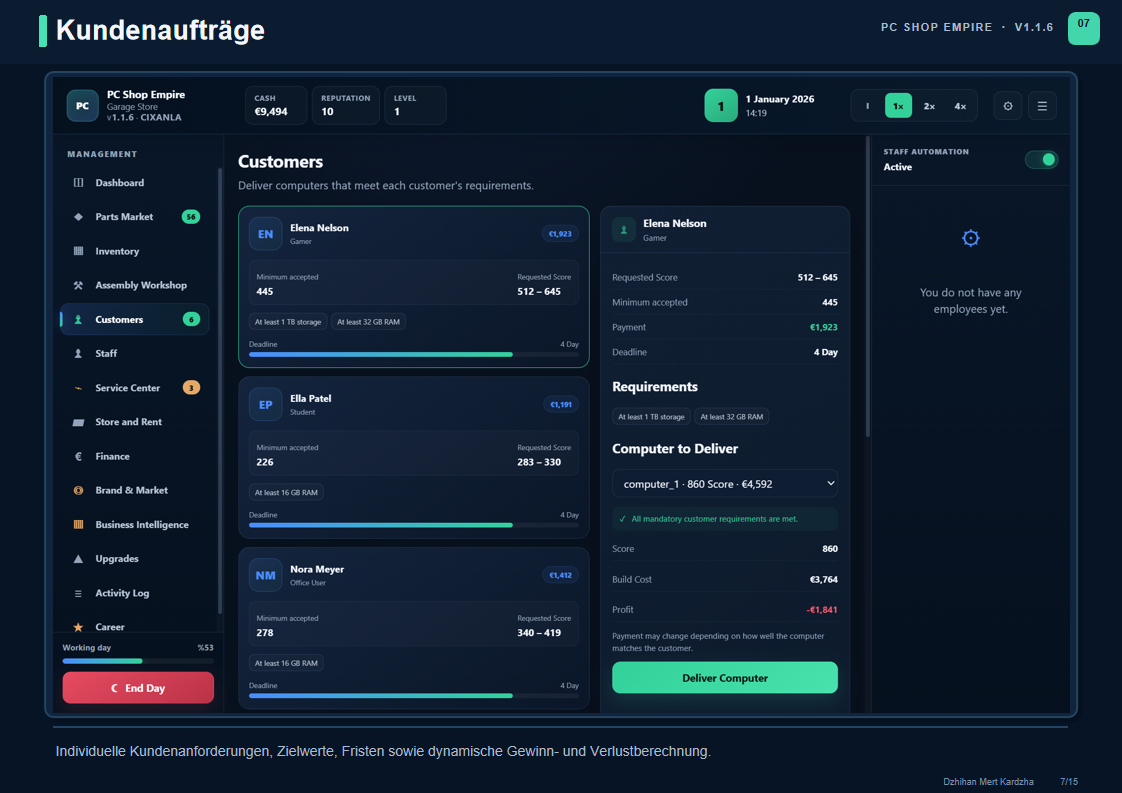Select the Elena Nelson customer card
This screenshot has height=793, width=1122.
414,287
